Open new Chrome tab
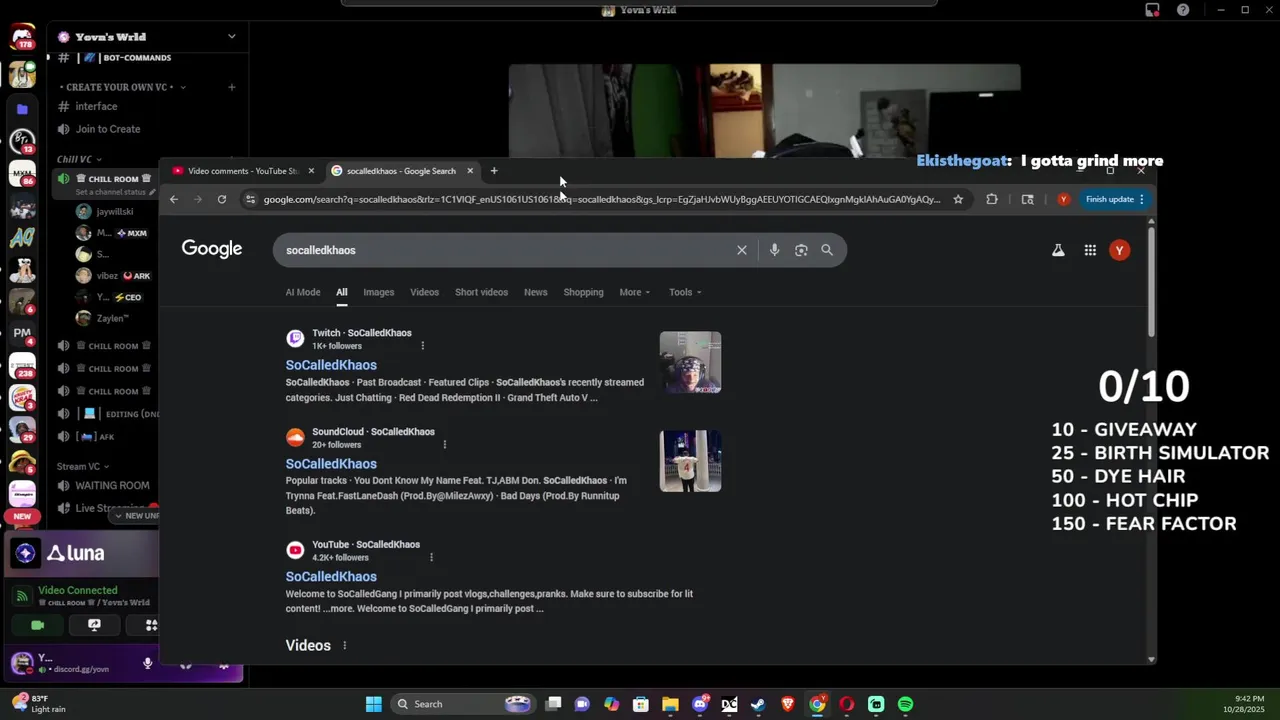The height and width of the screenshot is (720, 1280). tap(494, 171)
